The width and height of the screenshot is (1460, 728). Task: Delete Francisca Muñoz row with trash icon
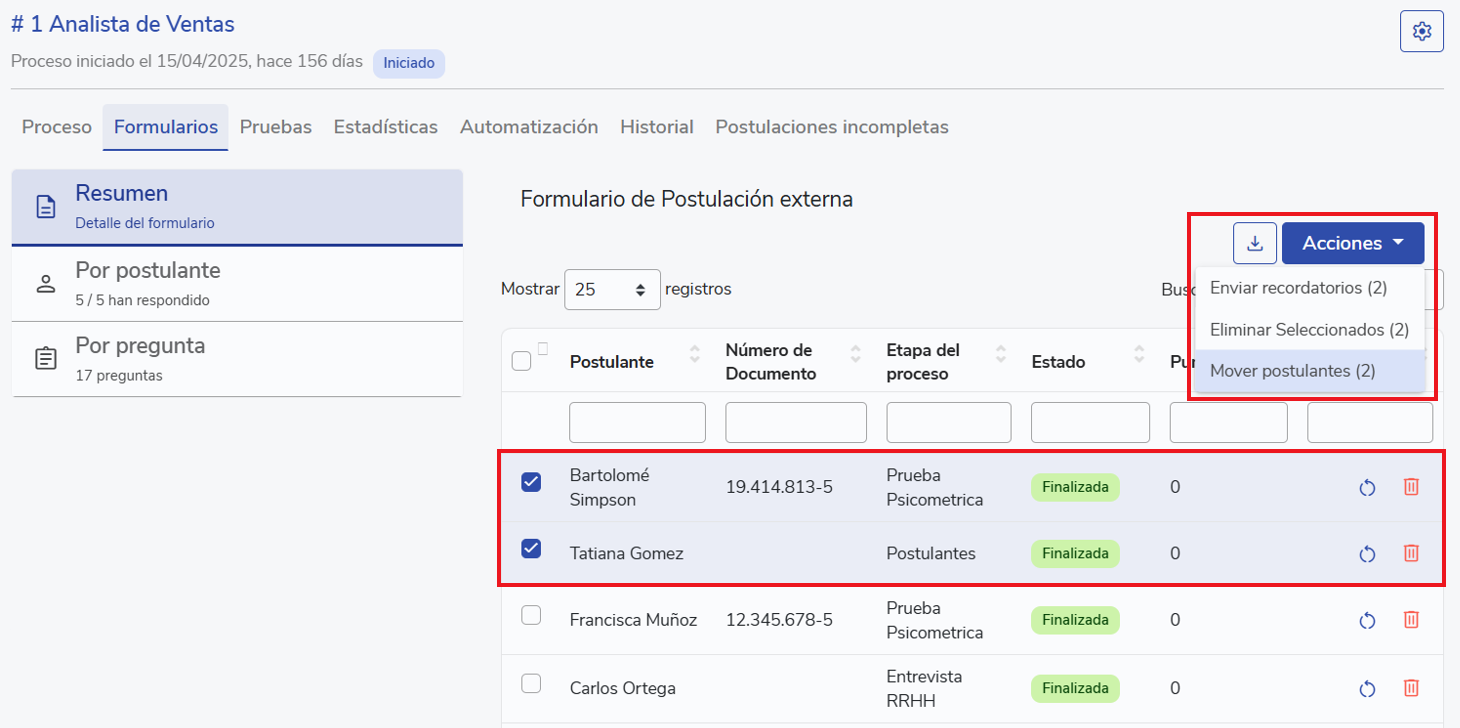(1411, 620)
